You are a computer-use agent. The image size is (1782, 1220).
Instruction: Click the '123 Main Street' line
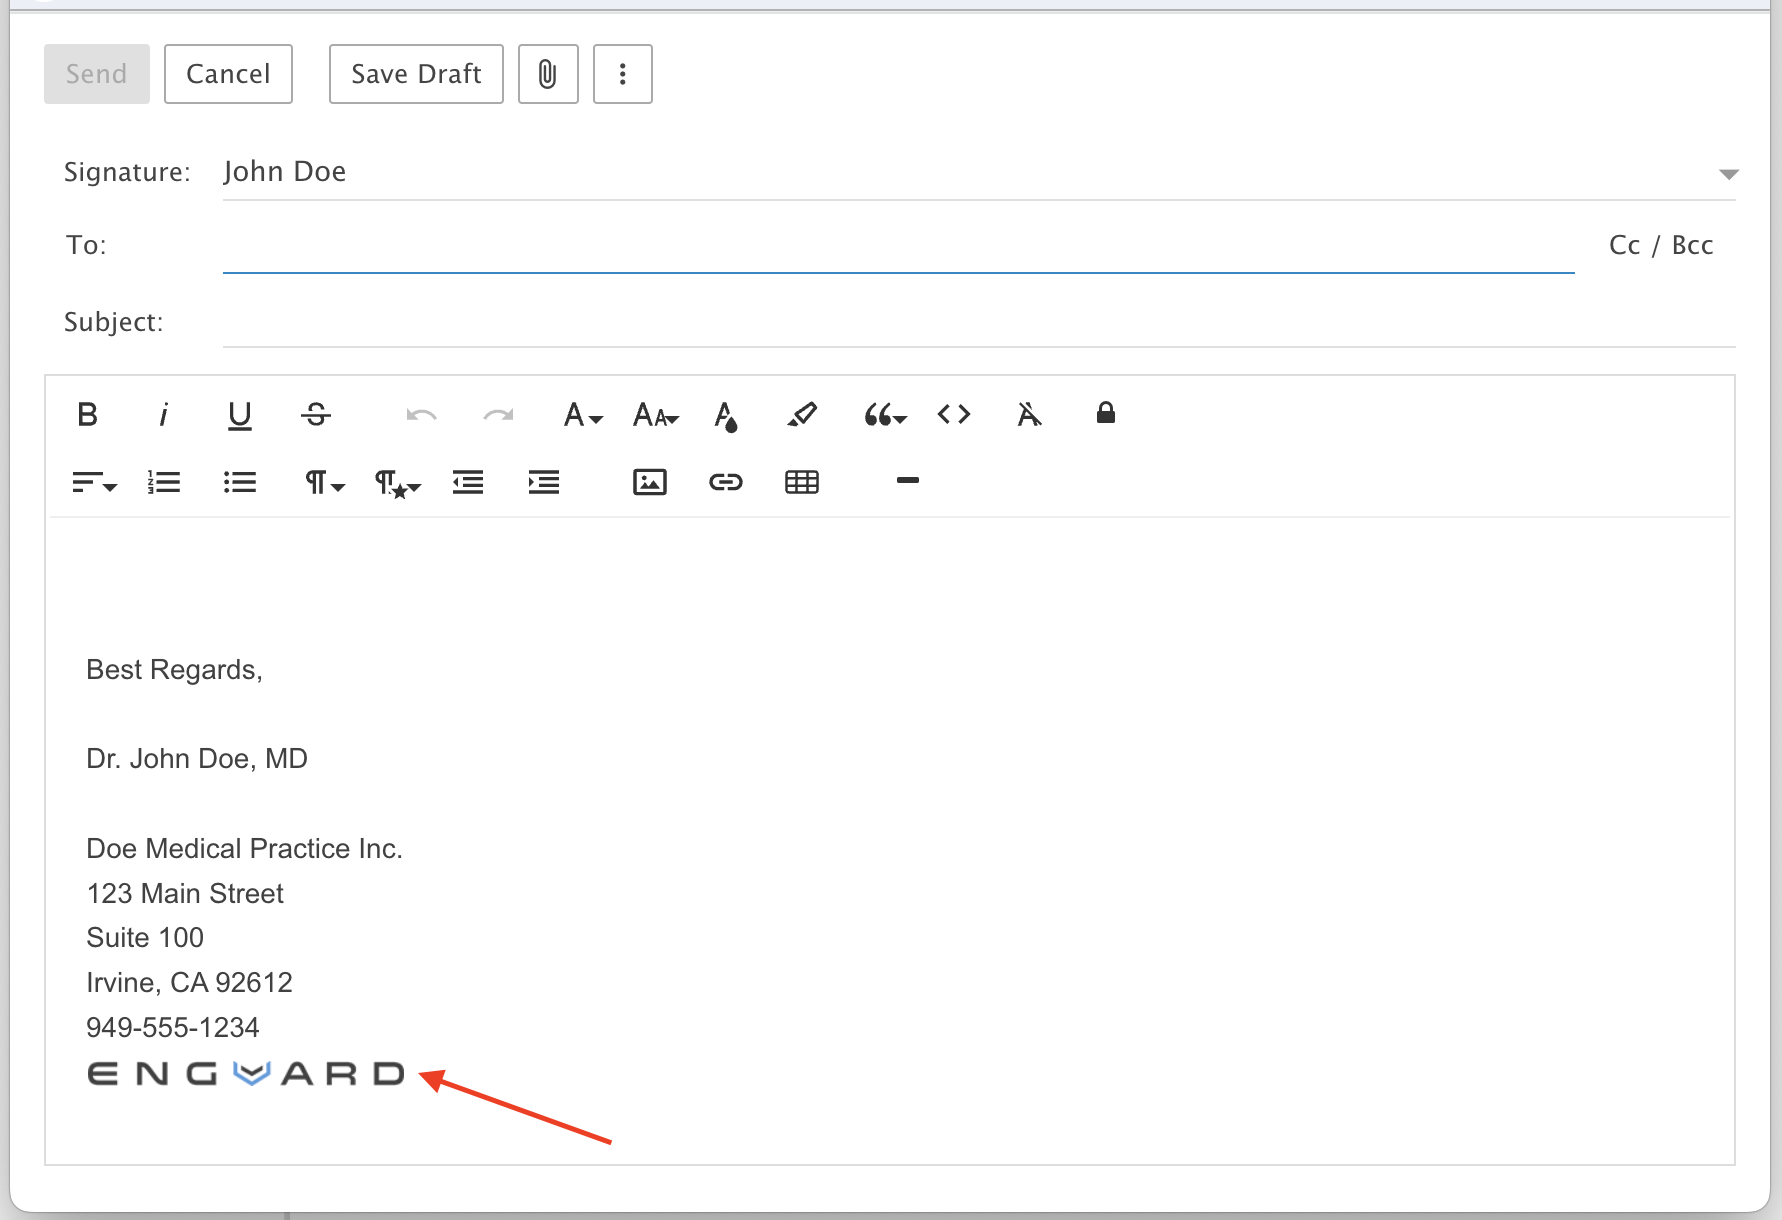tap(185, 894)
